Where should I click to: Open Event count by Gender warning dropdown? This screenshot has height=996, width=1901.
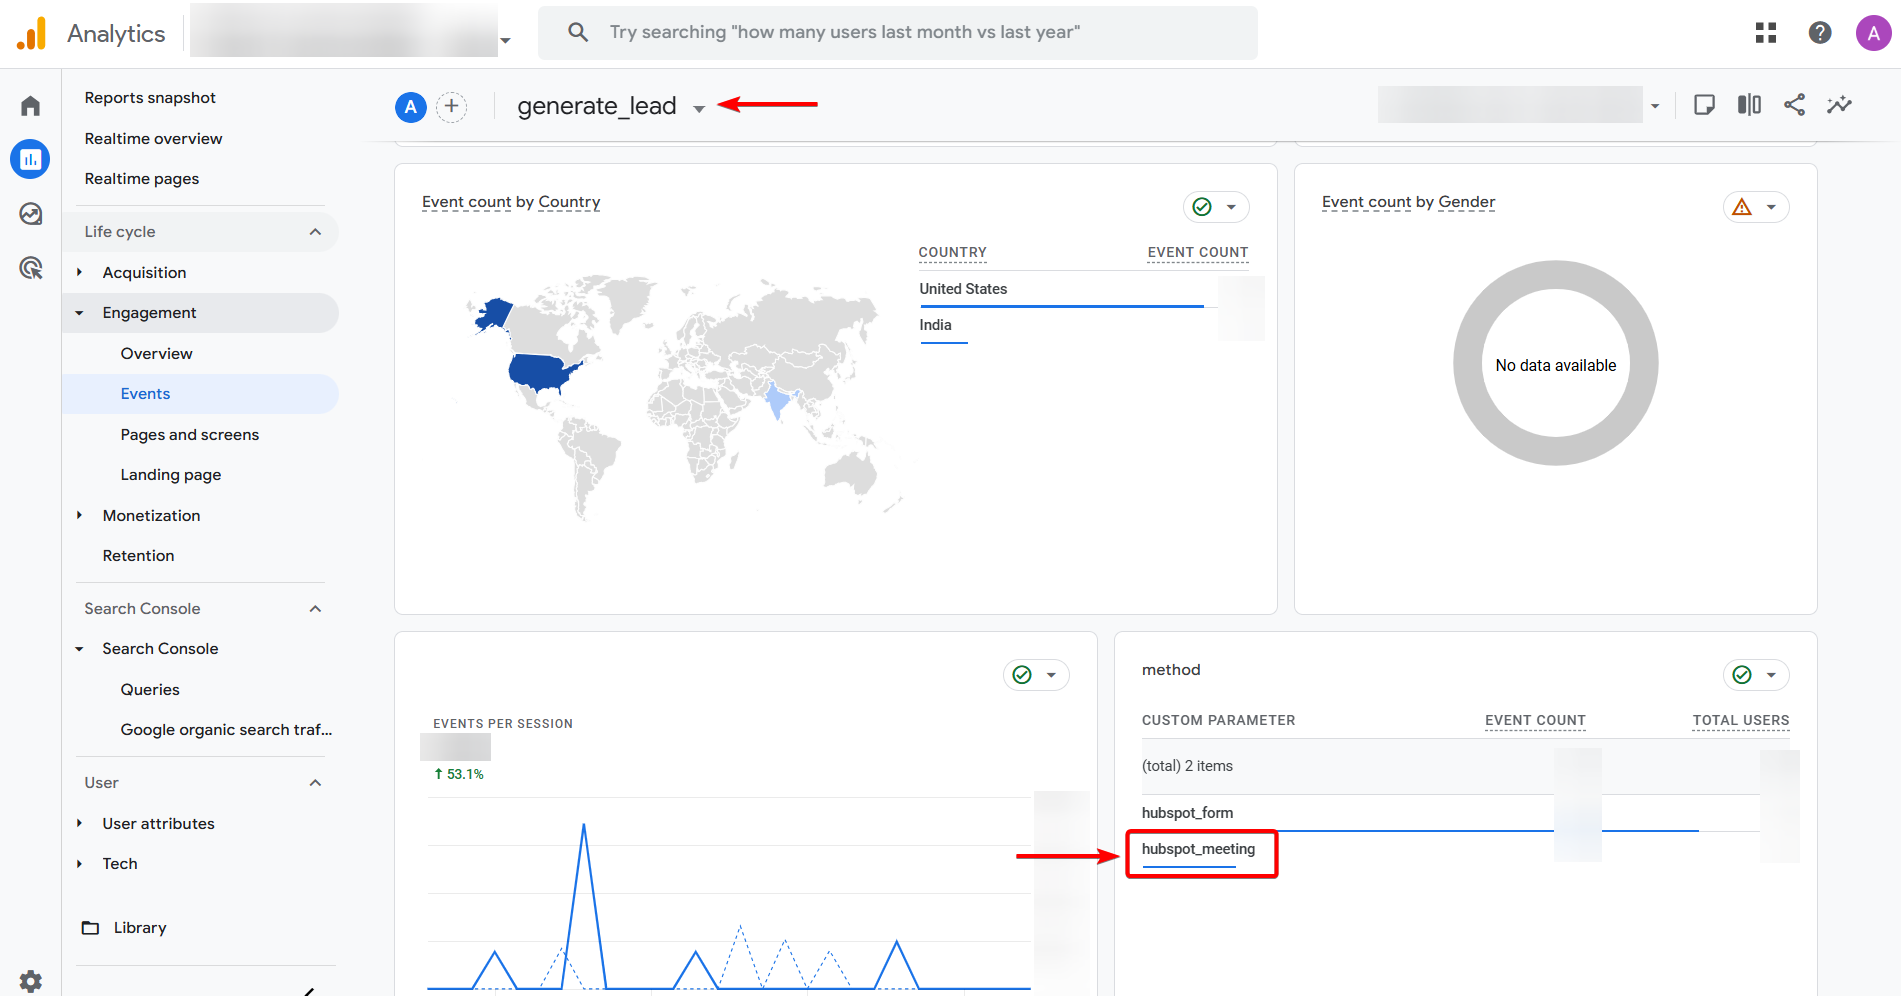1756,207
